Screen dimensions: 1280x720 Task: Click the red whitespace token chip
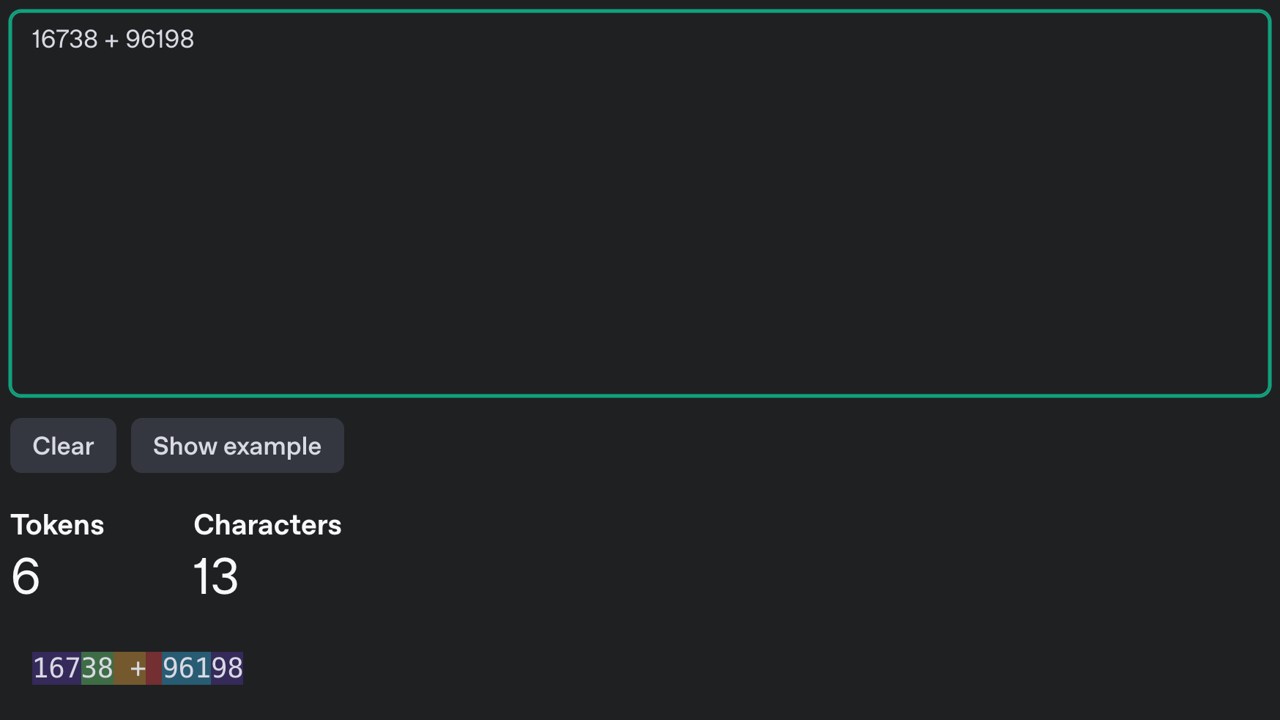pos(154,668)
